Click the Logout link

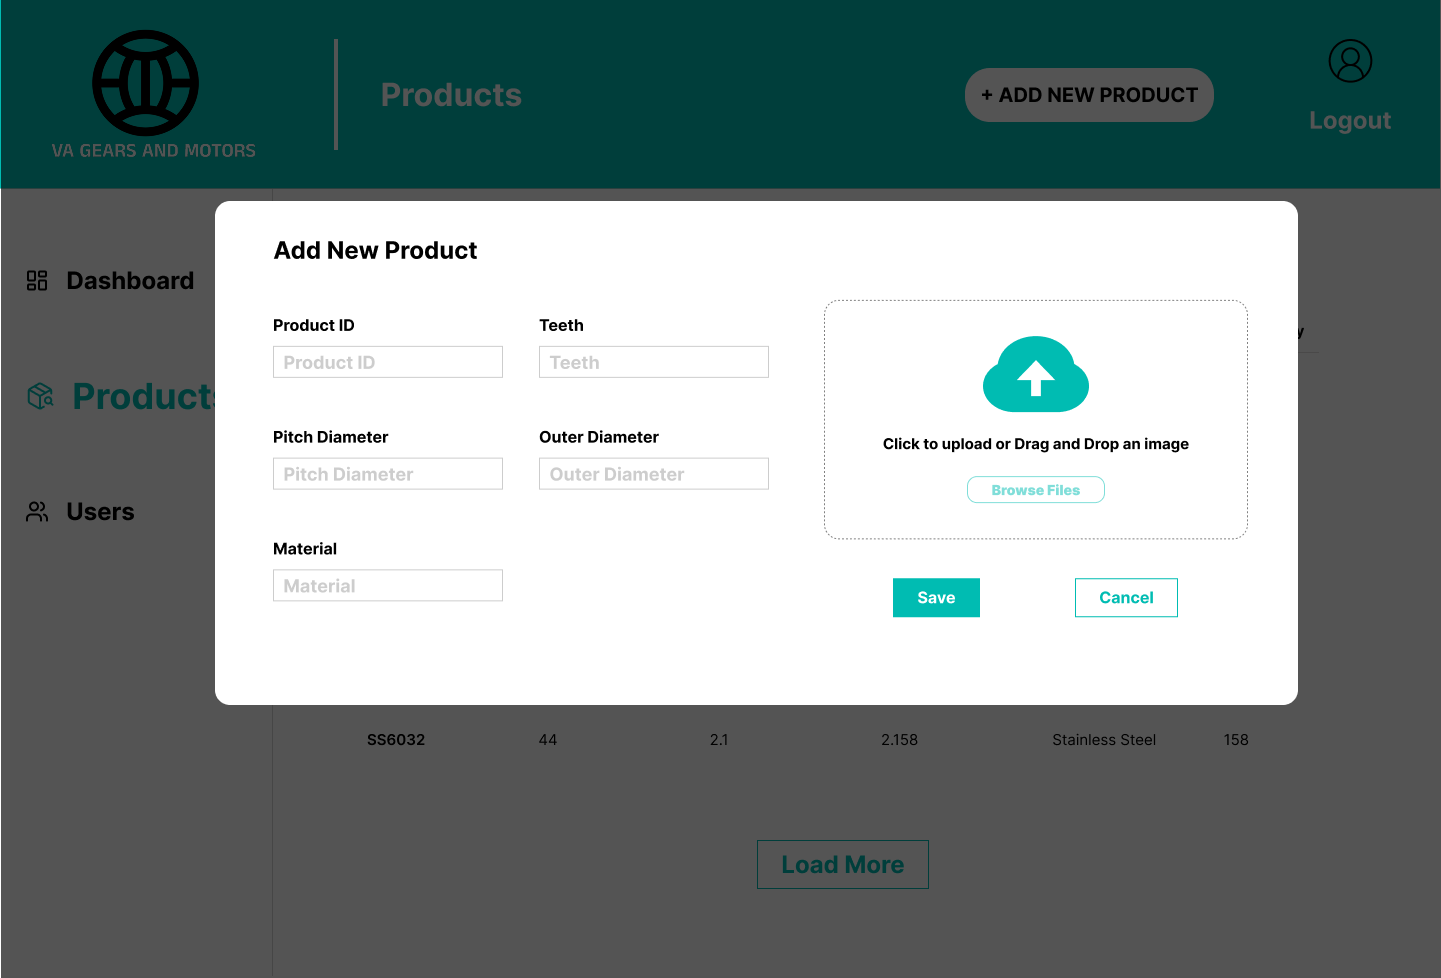click(1349, 121)
